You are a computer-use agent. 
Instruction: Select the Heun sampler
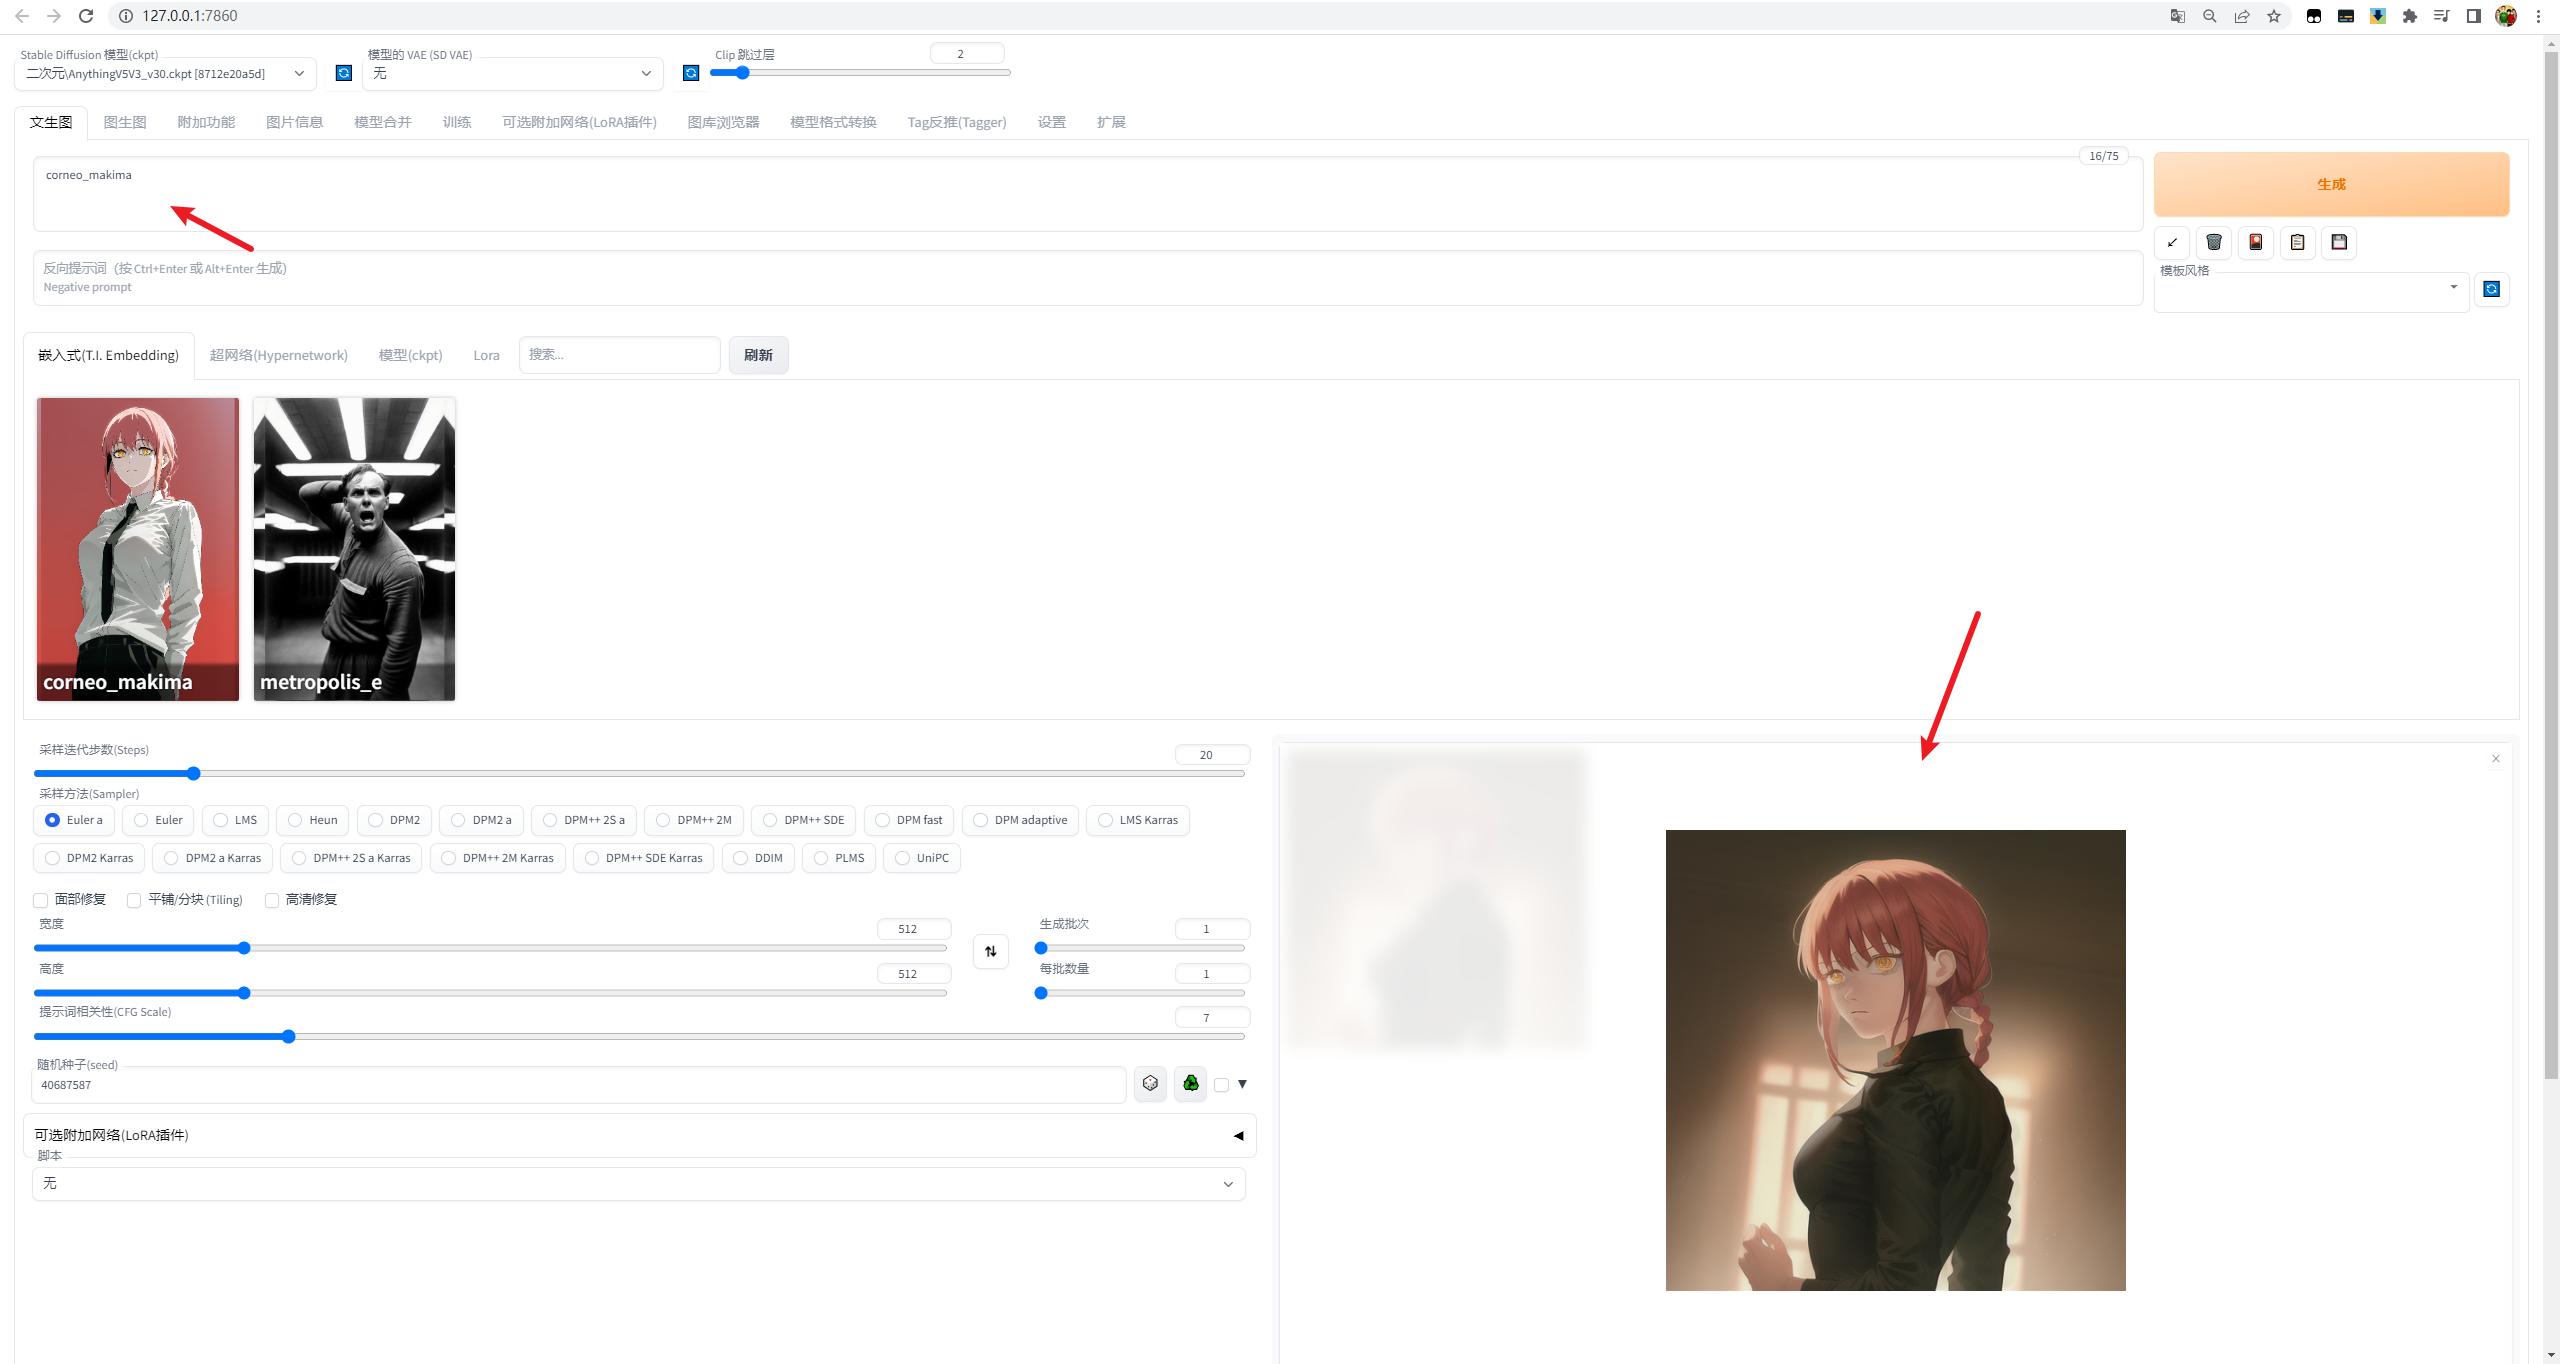[x=312, y=820]
